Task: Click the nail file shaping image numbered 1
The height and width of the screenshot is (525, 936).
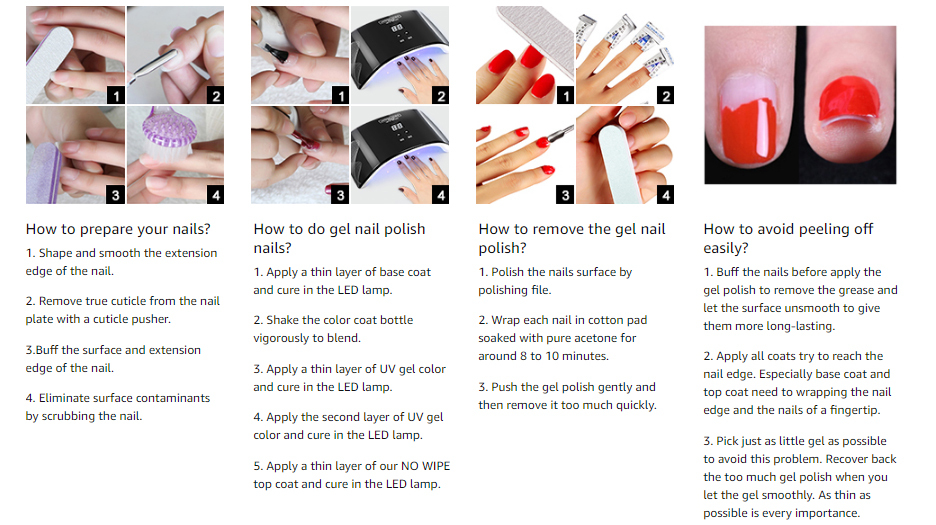Action: click(x=75, y=55)
